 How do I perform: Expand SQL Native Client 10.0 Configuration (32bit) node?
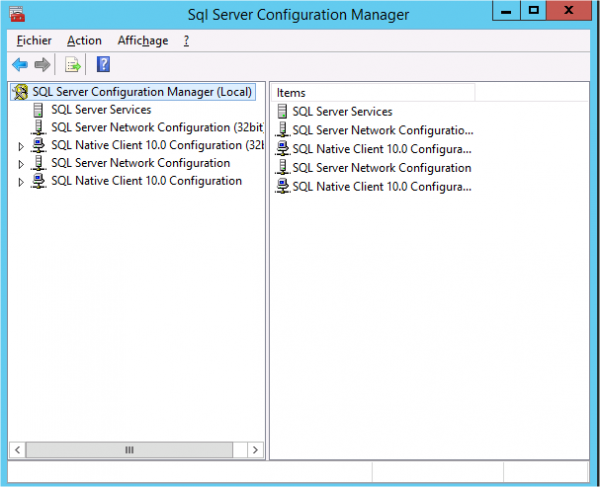(21, 146)
